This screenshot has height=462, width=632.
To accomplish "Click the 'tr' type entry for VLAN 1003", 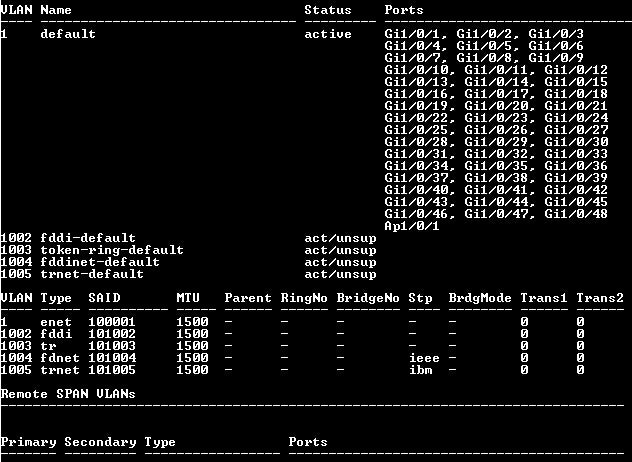I will click(x=48, y=345).
